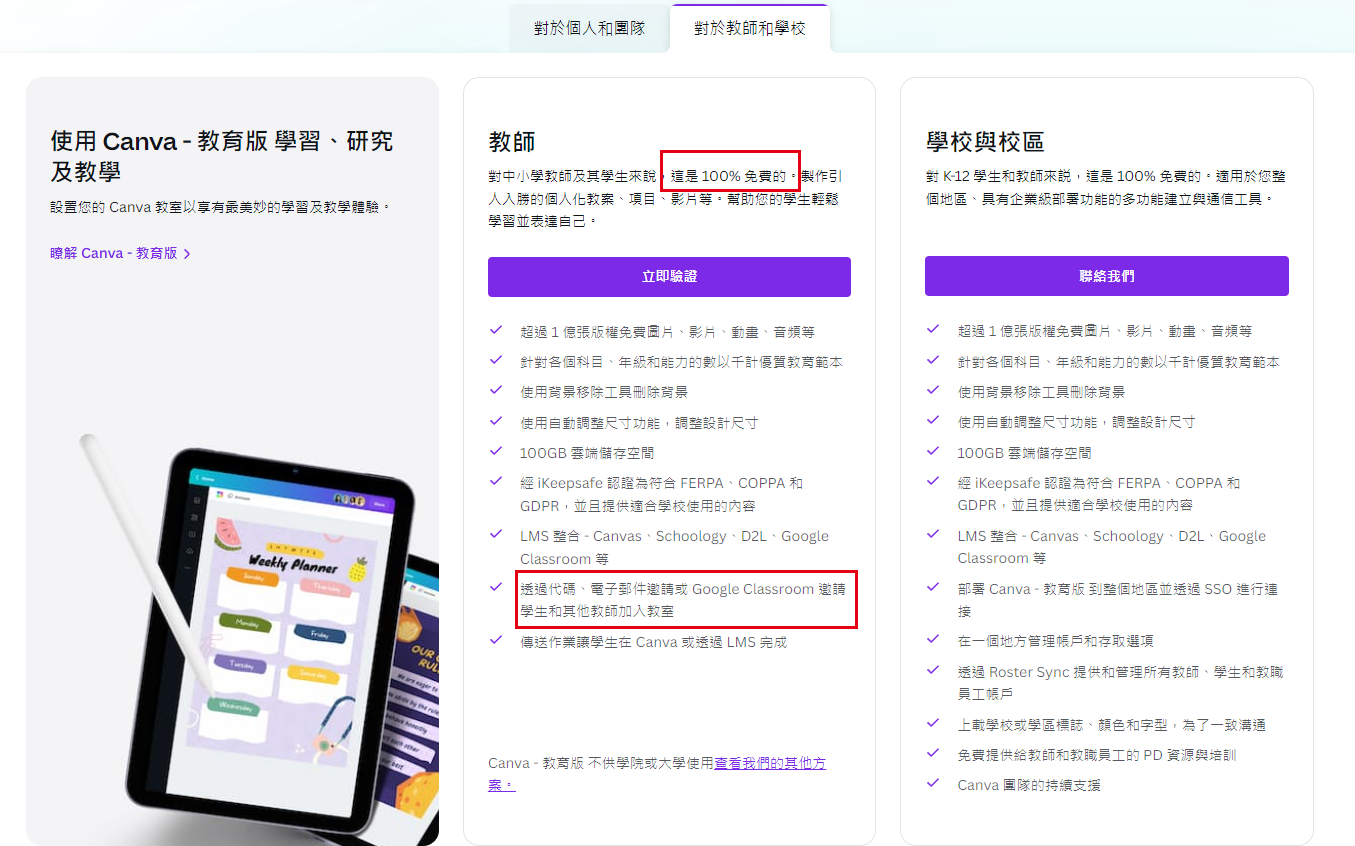Click checkmark beside 部署 Canva - 教育版 feature
The image size is (1355, 846).
point(933,588)
